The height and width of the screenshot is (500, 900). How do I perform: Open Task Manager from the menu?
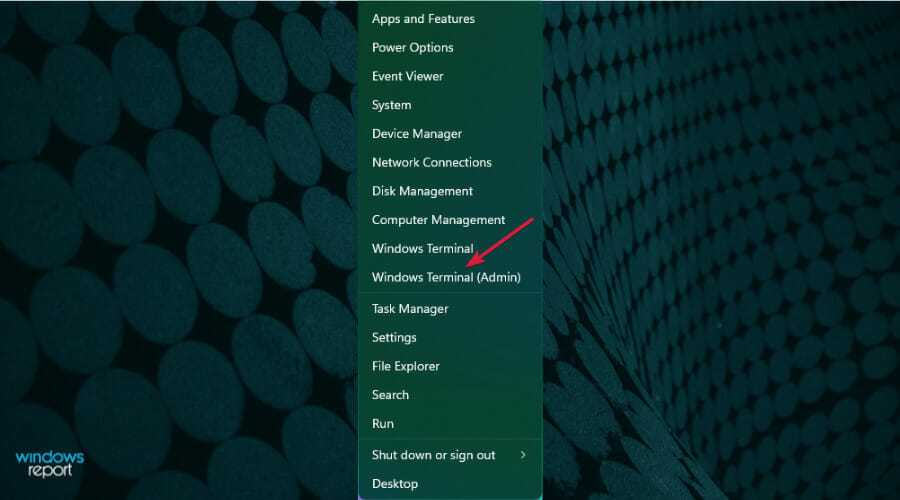tap(409, 309)
